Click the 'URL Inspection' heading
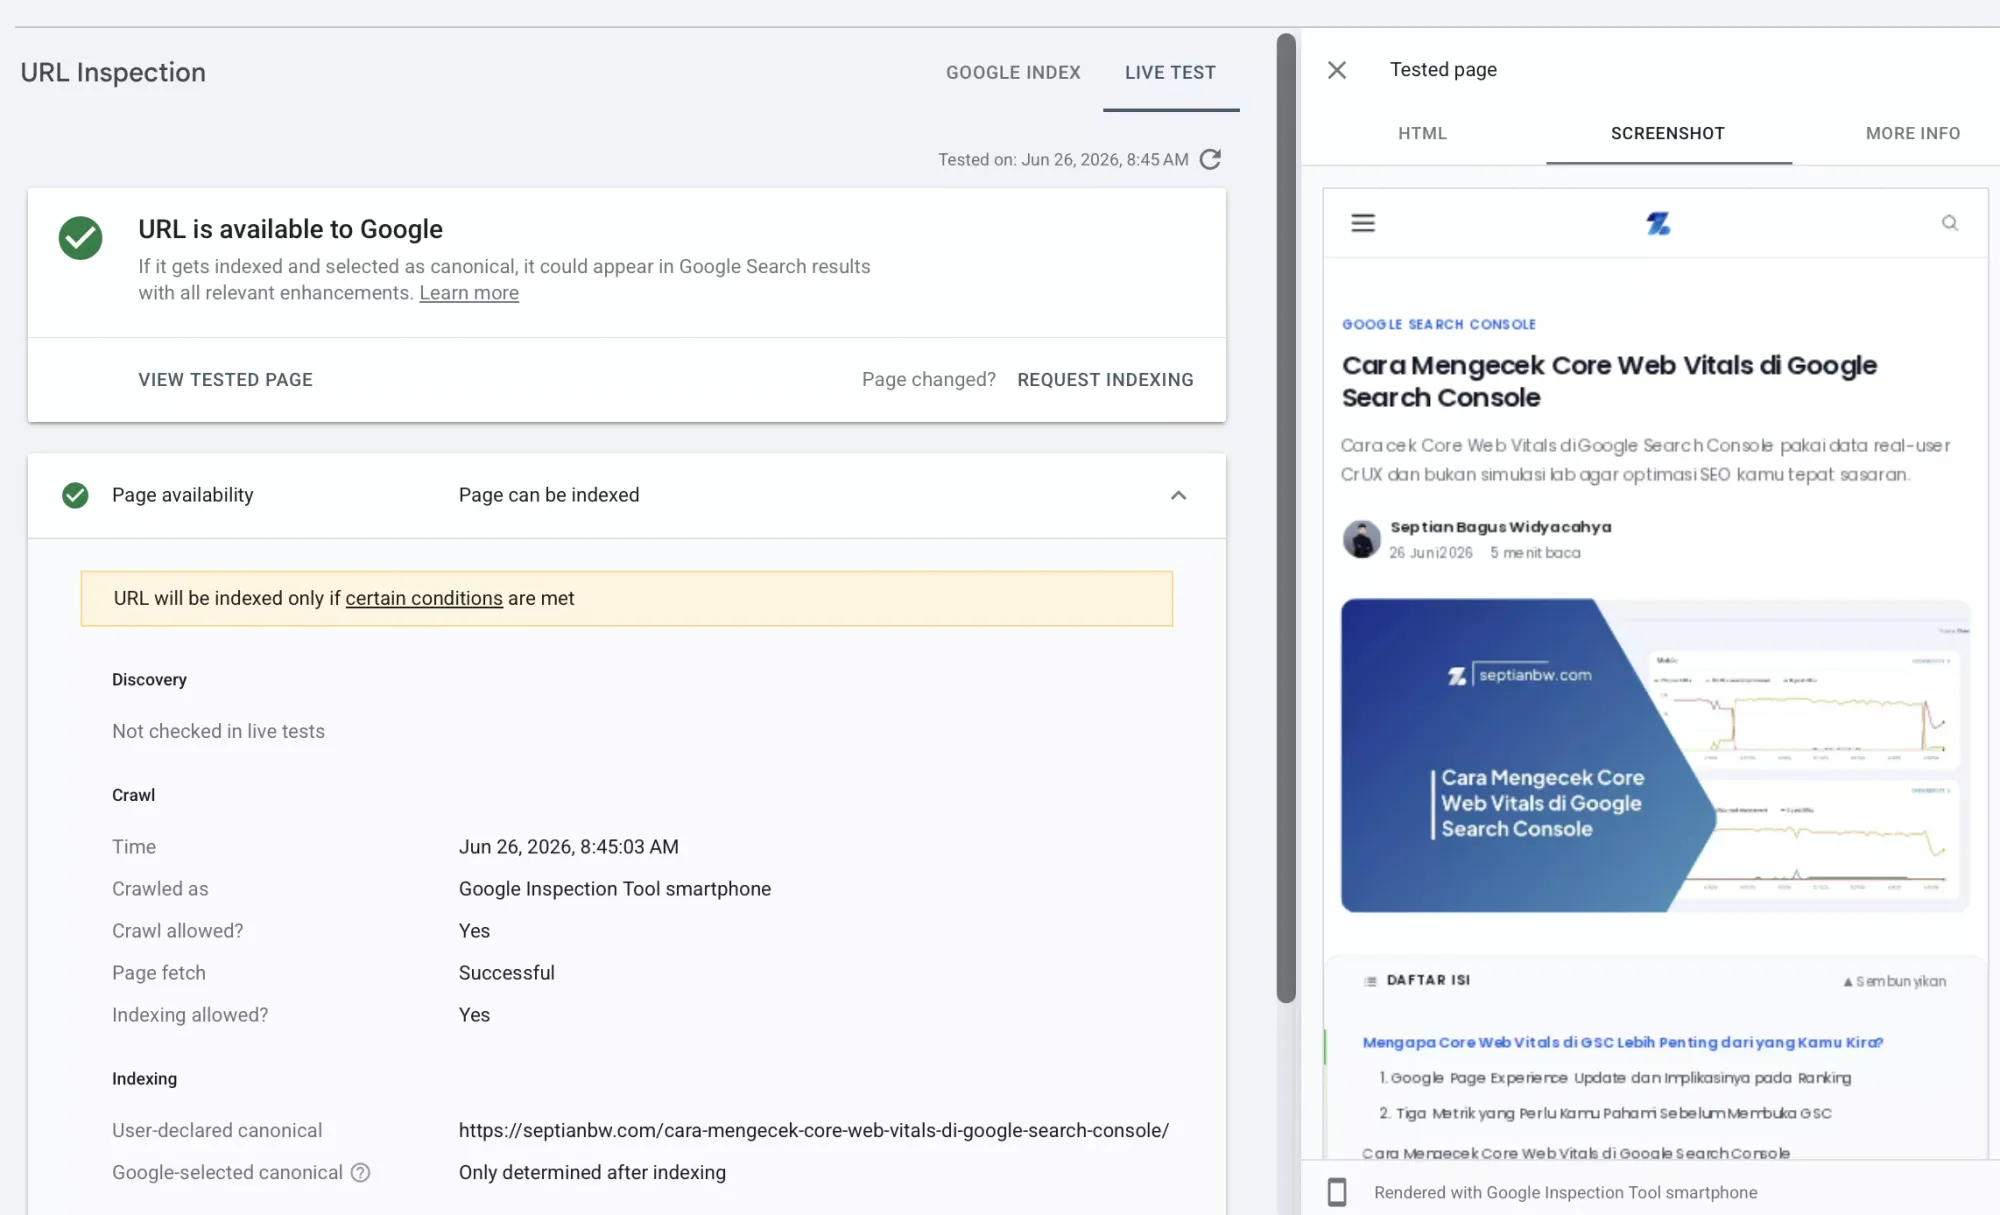This screenshot has width=2000, height=1215. pos(113,72)
